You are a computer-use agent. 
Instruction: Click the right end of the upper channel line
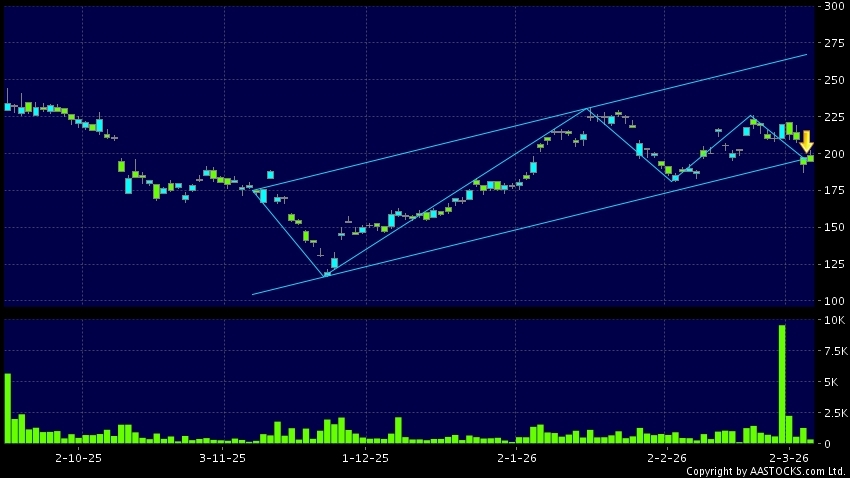point(806,54)
